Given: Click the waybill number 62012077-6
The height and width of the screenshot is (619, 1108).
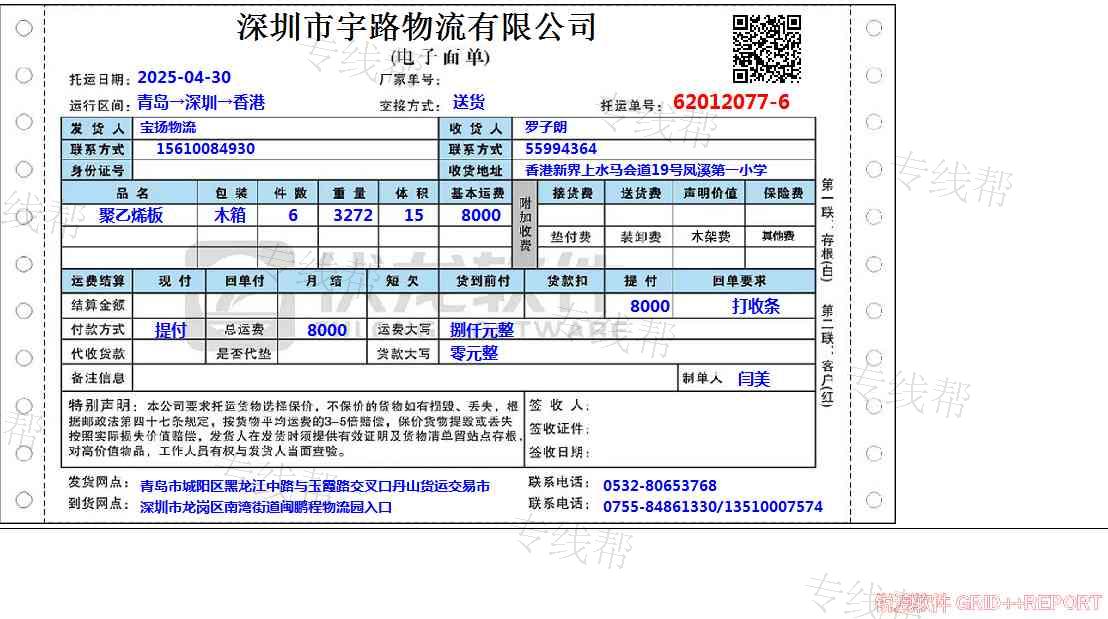Looking at the screenshot, I should pyautogui.click(x=731, y=102).
